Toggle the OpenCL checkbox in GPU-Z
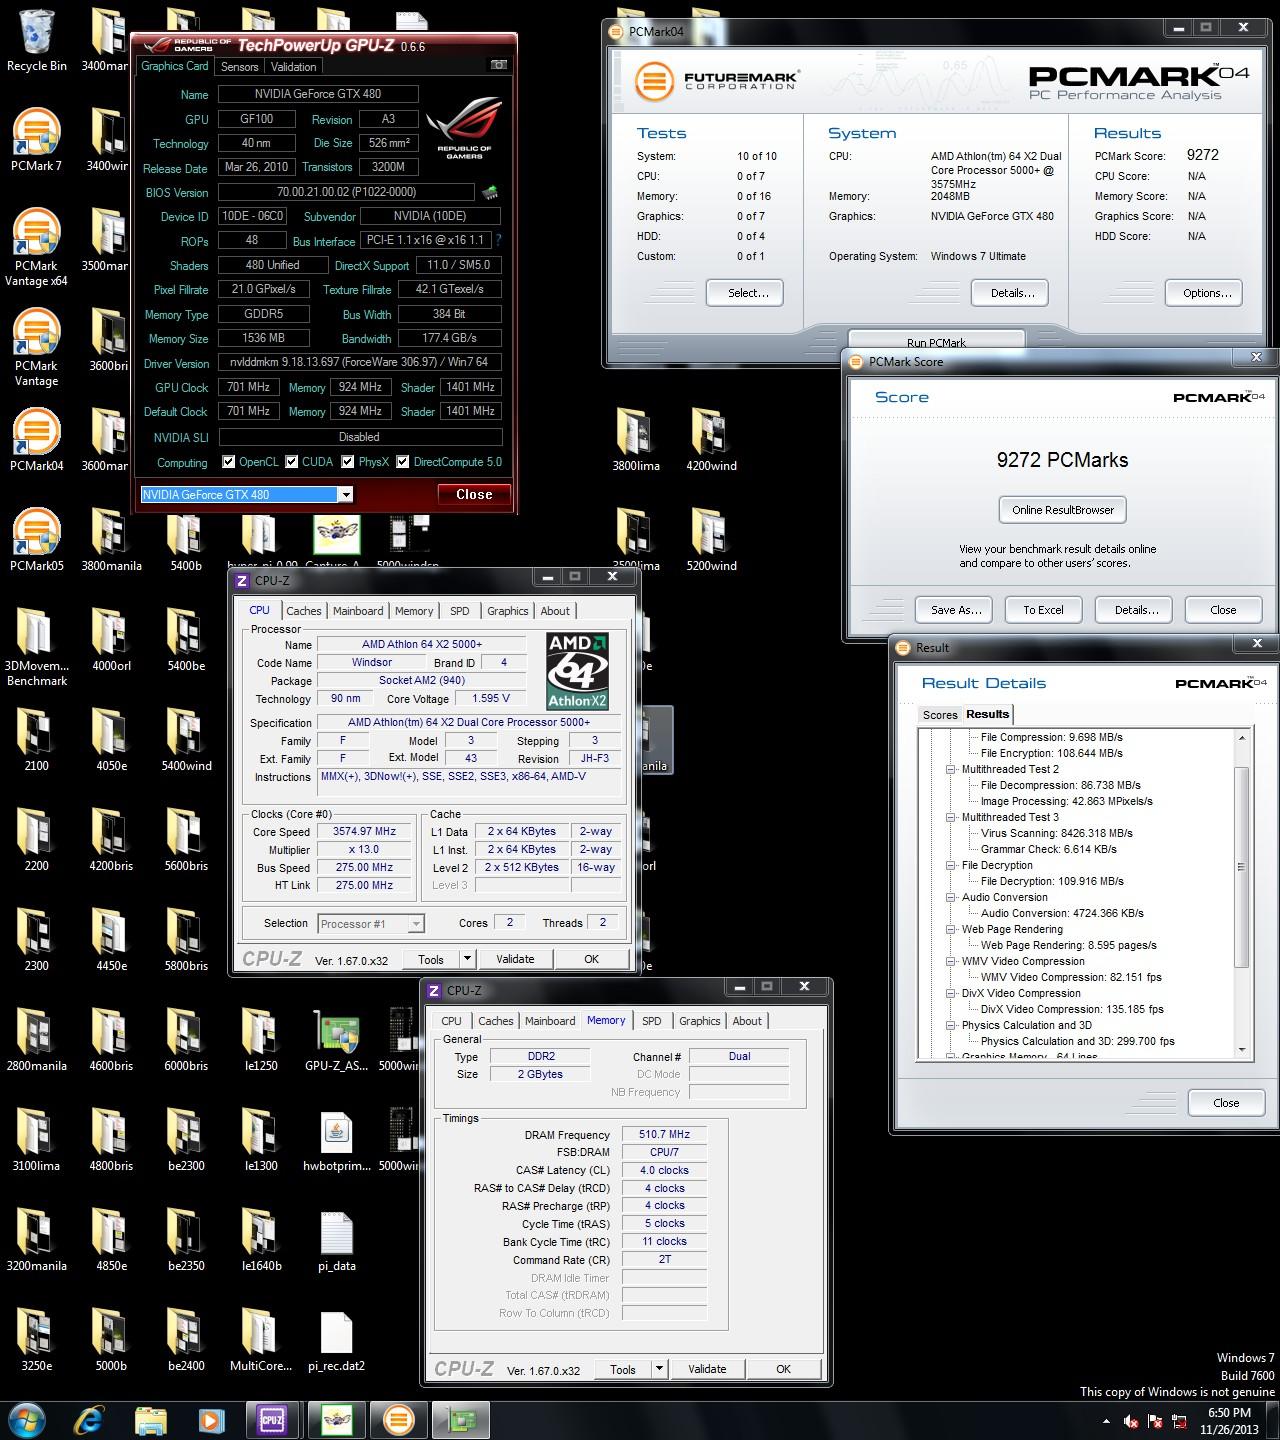Image resolution: width=1280 pixels, height=1440 pixels. point(229,462)
